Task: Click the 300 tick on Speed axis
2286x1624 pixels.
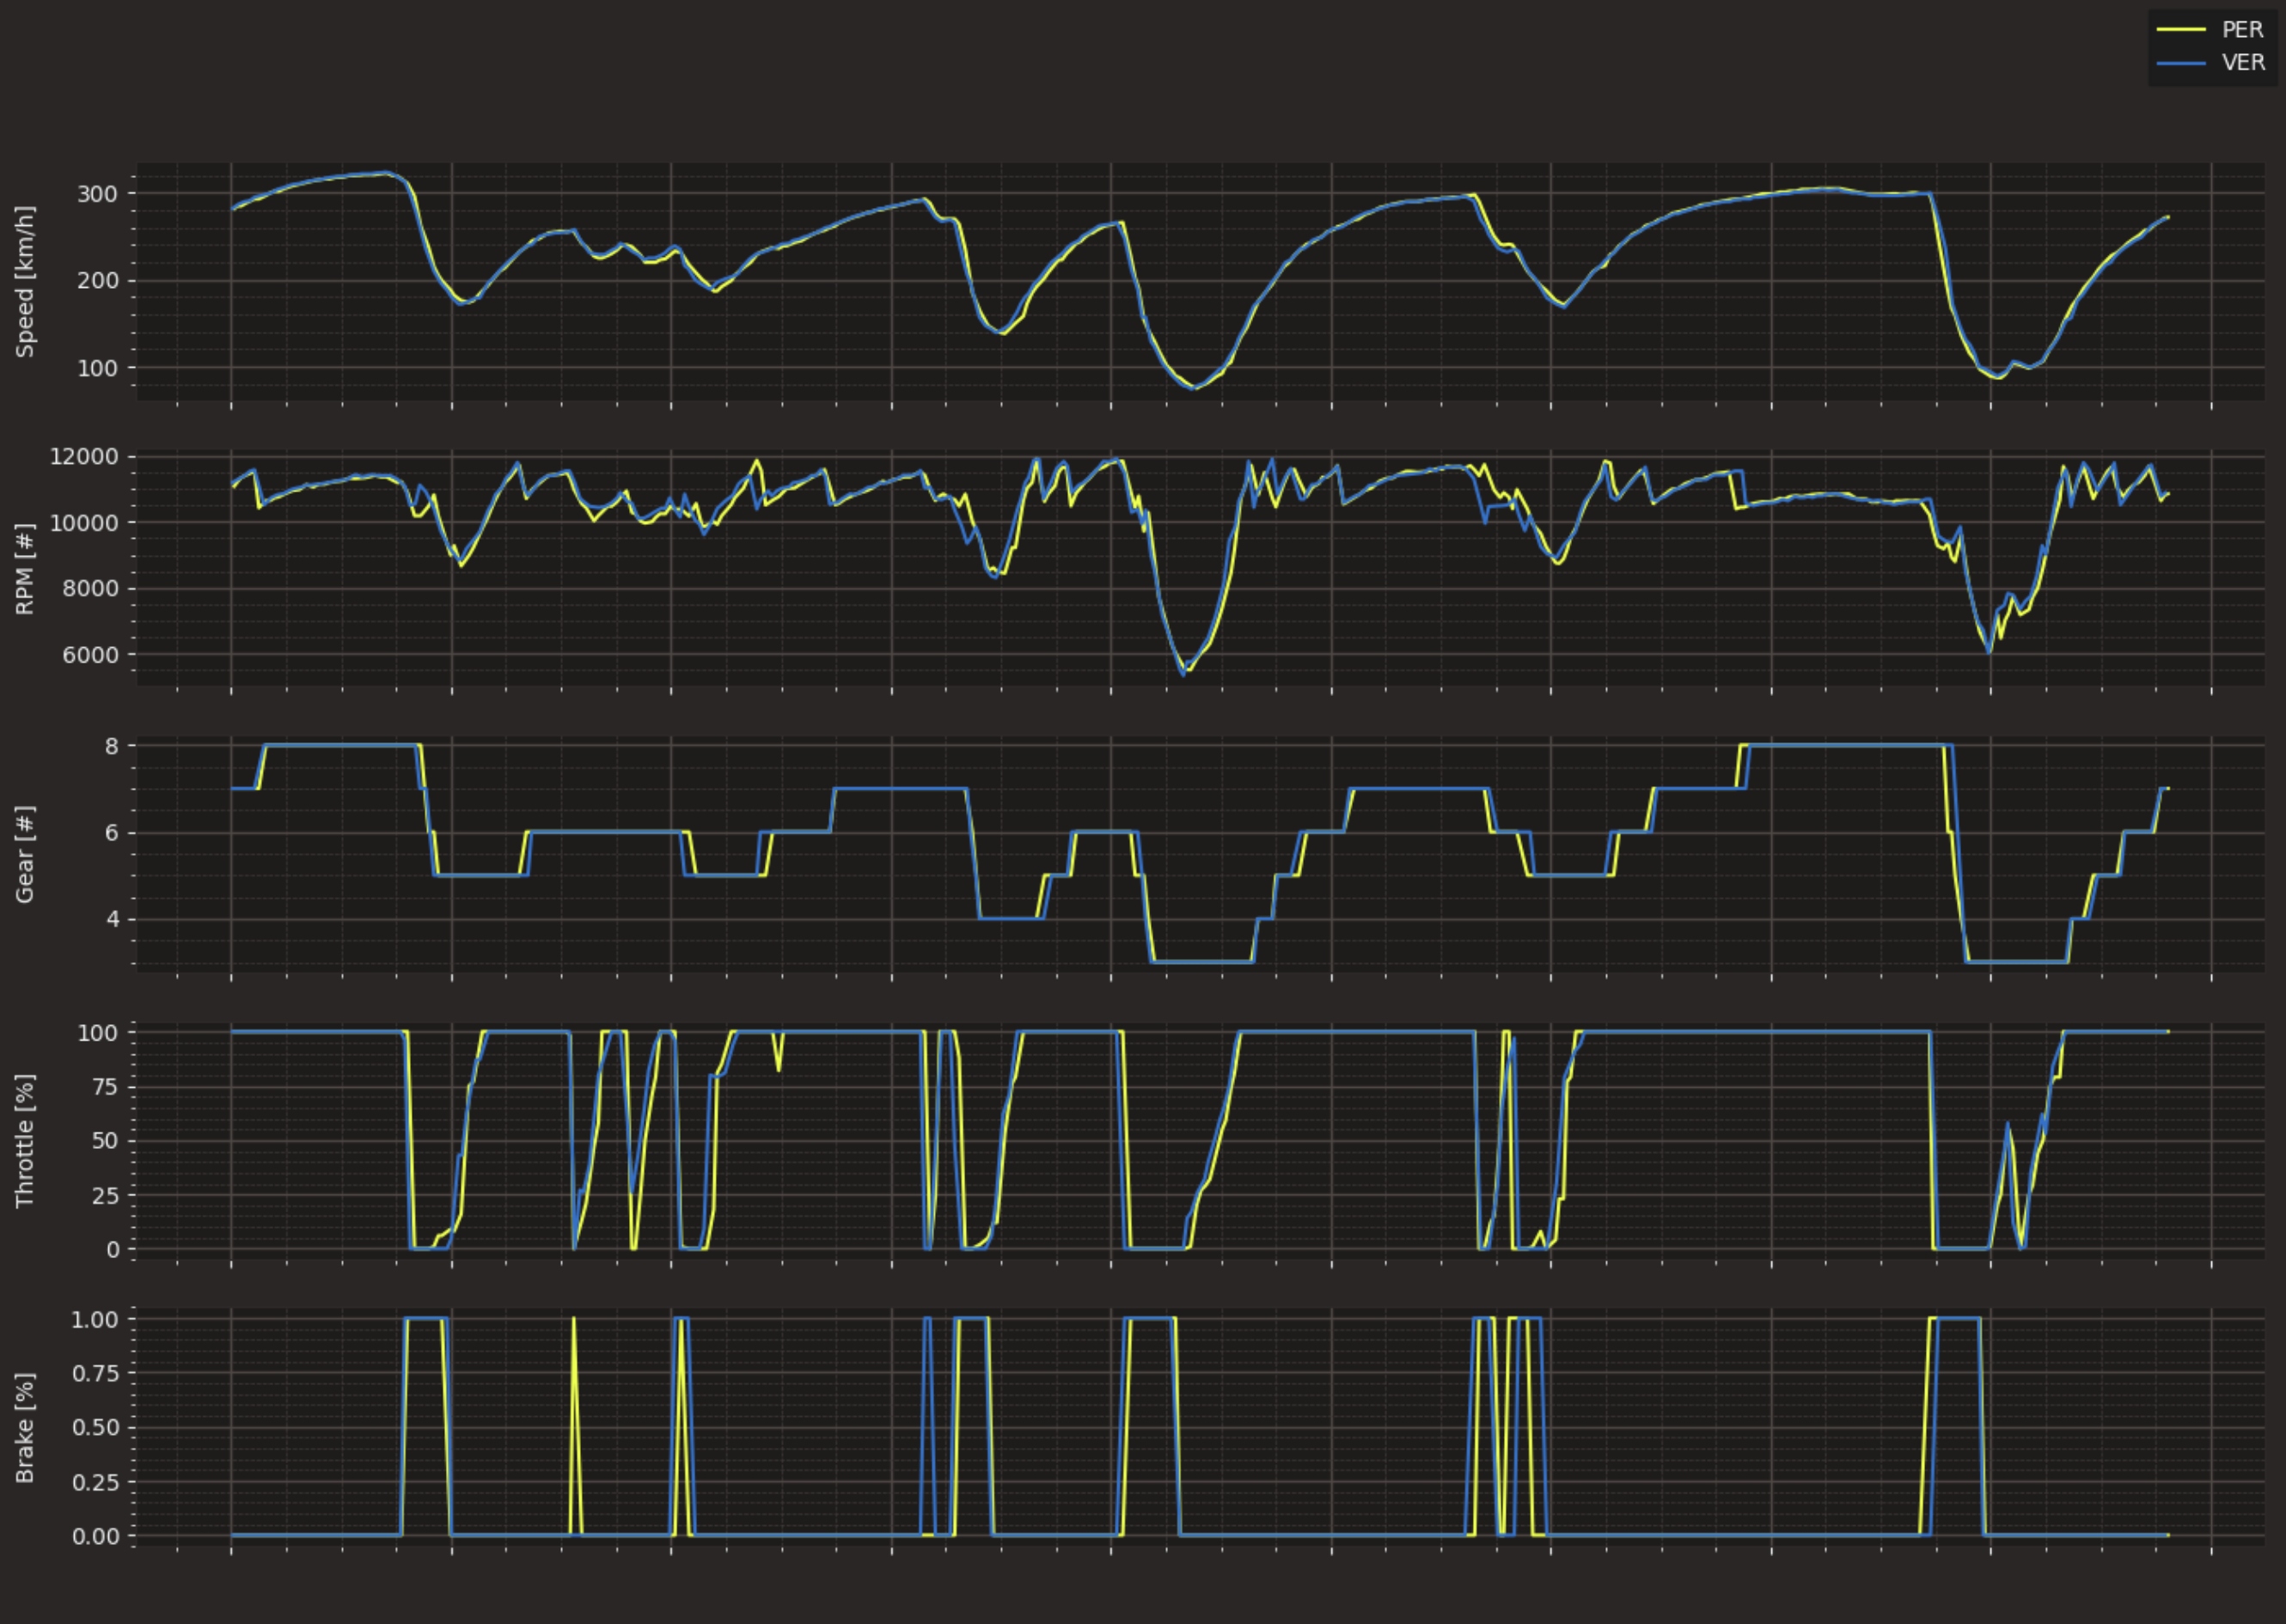Action: pyautogui.click(x=98, y=194)
